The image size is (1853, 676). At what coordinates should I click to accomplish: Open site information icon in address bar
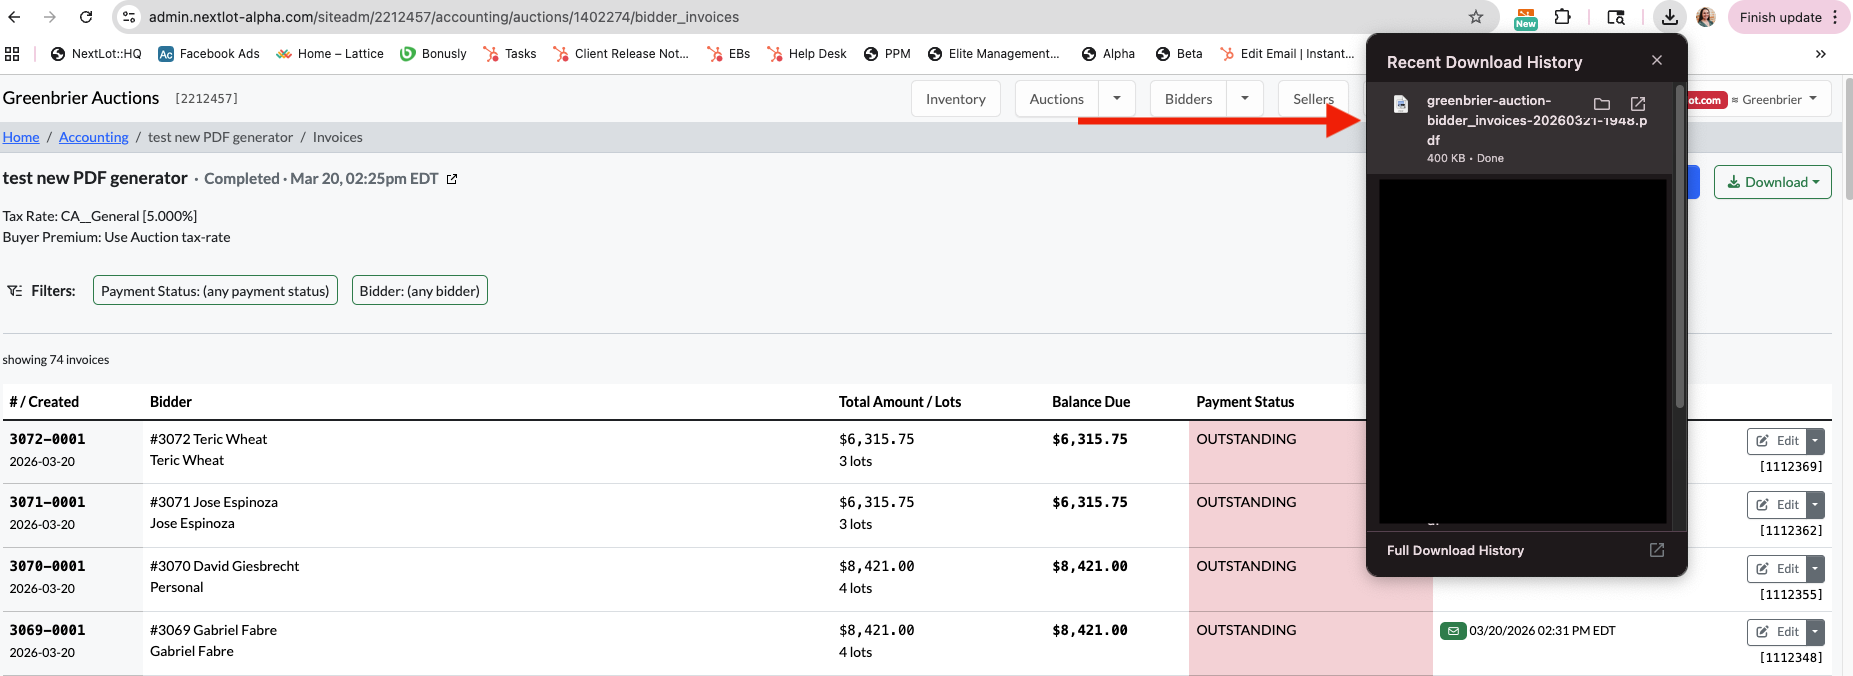[x=128, y=17]
